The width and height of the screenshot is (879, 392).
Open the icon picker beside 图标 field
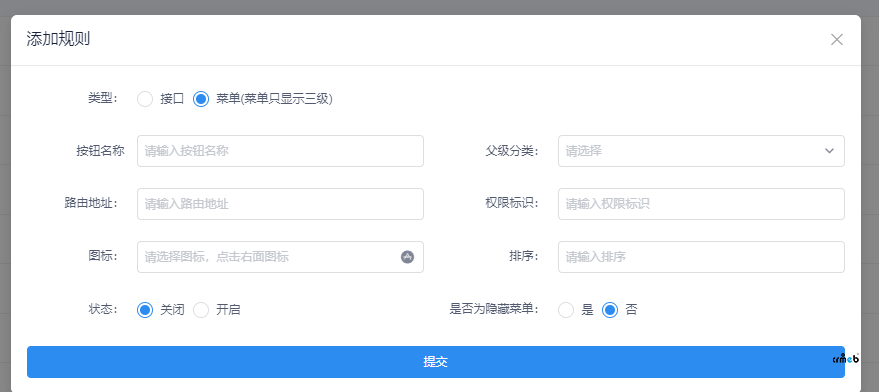408,257
